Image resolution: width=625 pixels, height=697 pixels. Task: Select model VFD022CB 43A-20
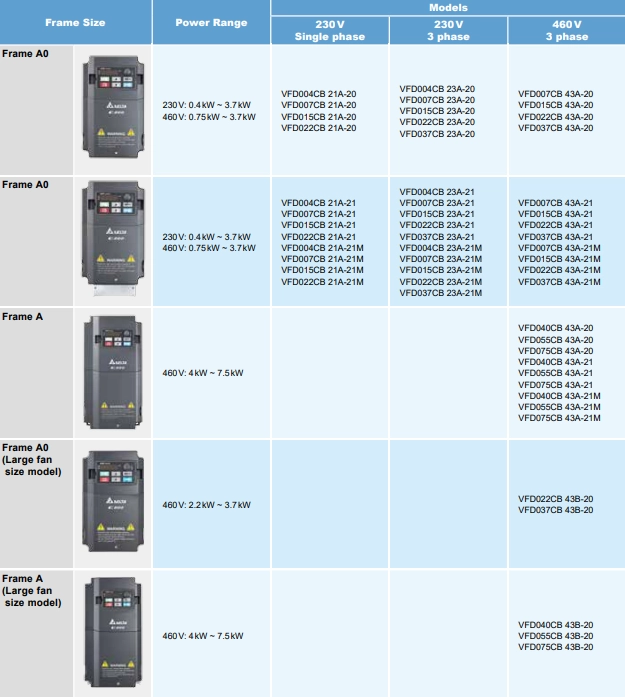pos(555,117)
